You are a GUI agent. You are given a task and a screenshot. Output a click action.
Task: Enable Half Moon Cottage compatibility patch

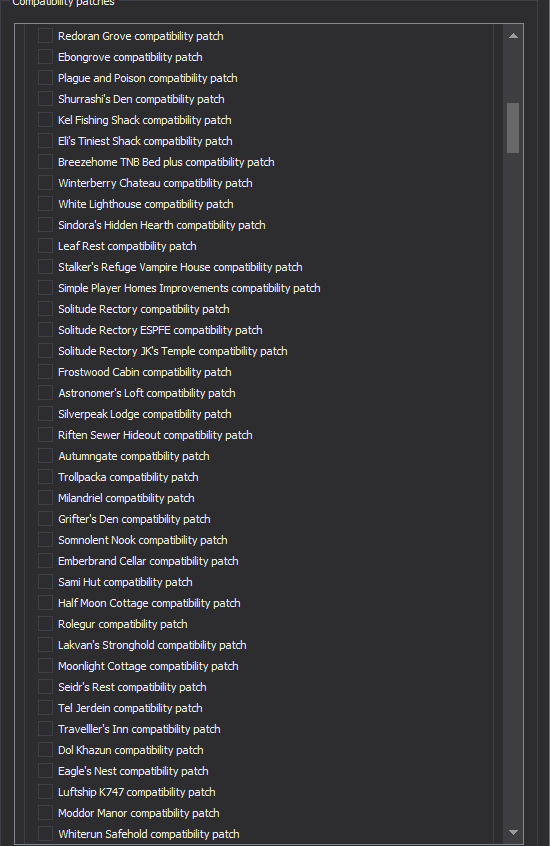point(45,603)
